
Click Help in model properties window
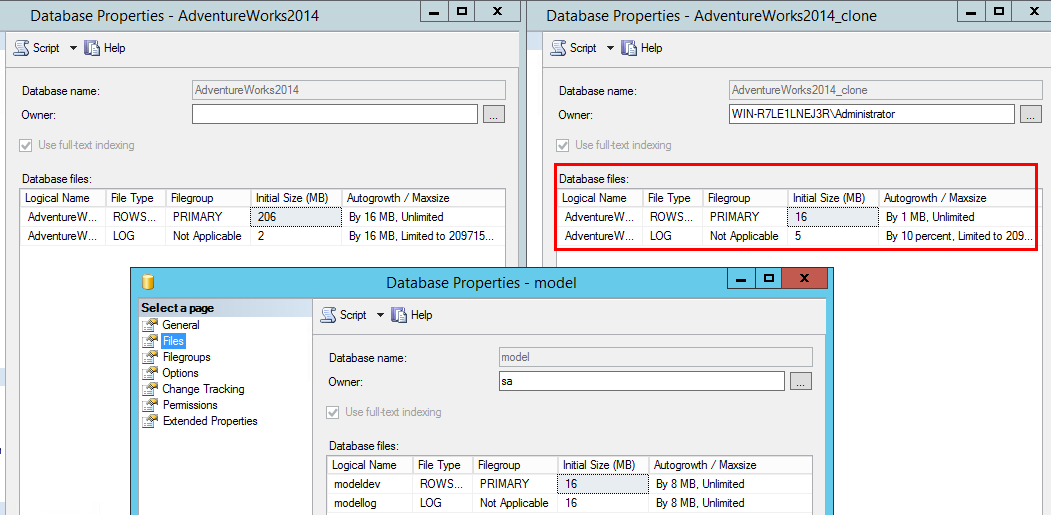click(x=412, y=315)
